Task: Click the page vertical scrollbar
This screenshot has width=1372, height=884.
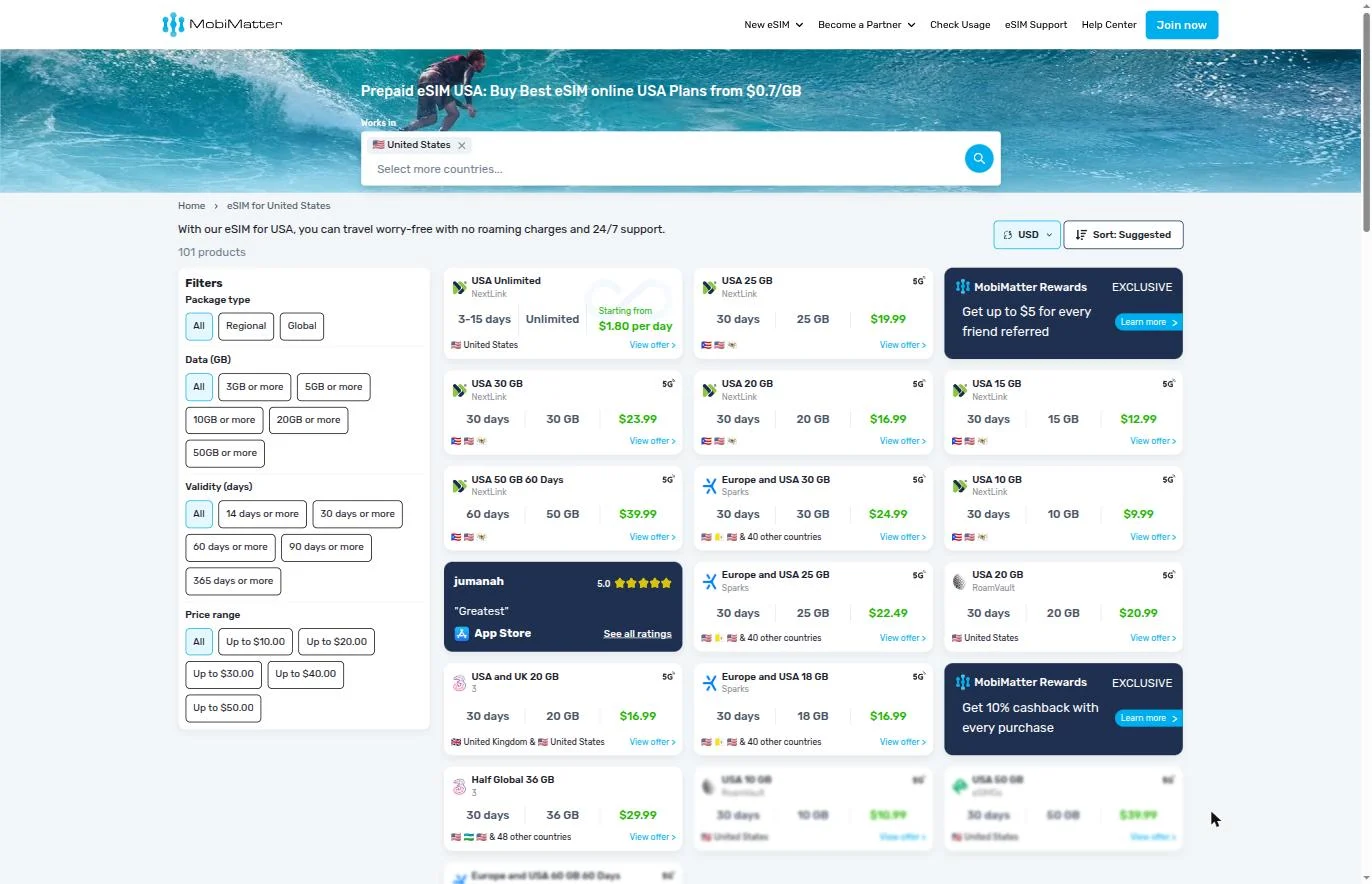Action: (1365, 120)
